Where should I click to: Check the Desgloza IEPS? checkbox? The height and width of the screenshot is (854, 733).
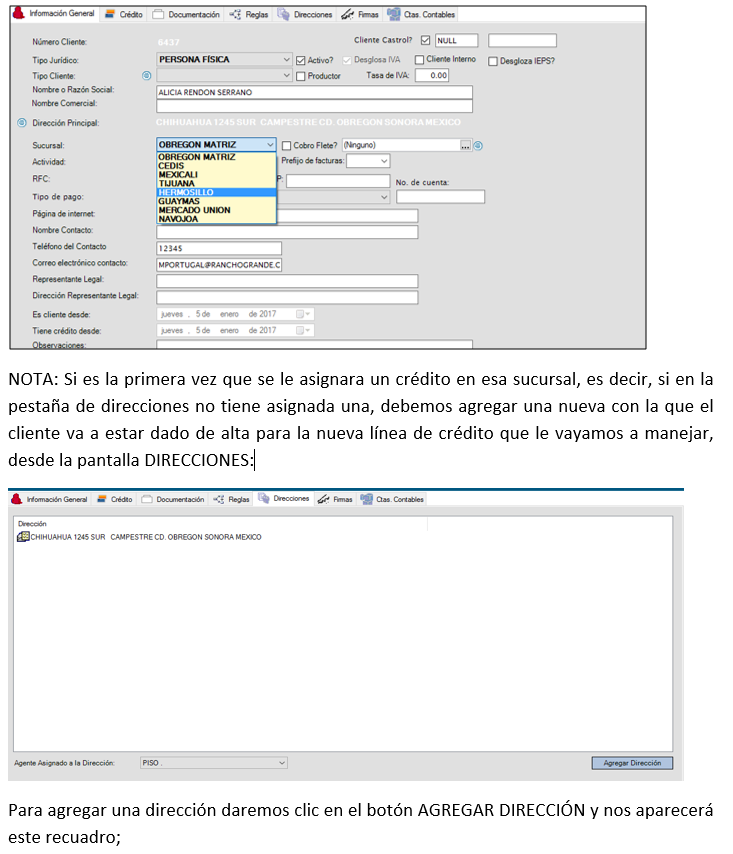tap(493, 61)
